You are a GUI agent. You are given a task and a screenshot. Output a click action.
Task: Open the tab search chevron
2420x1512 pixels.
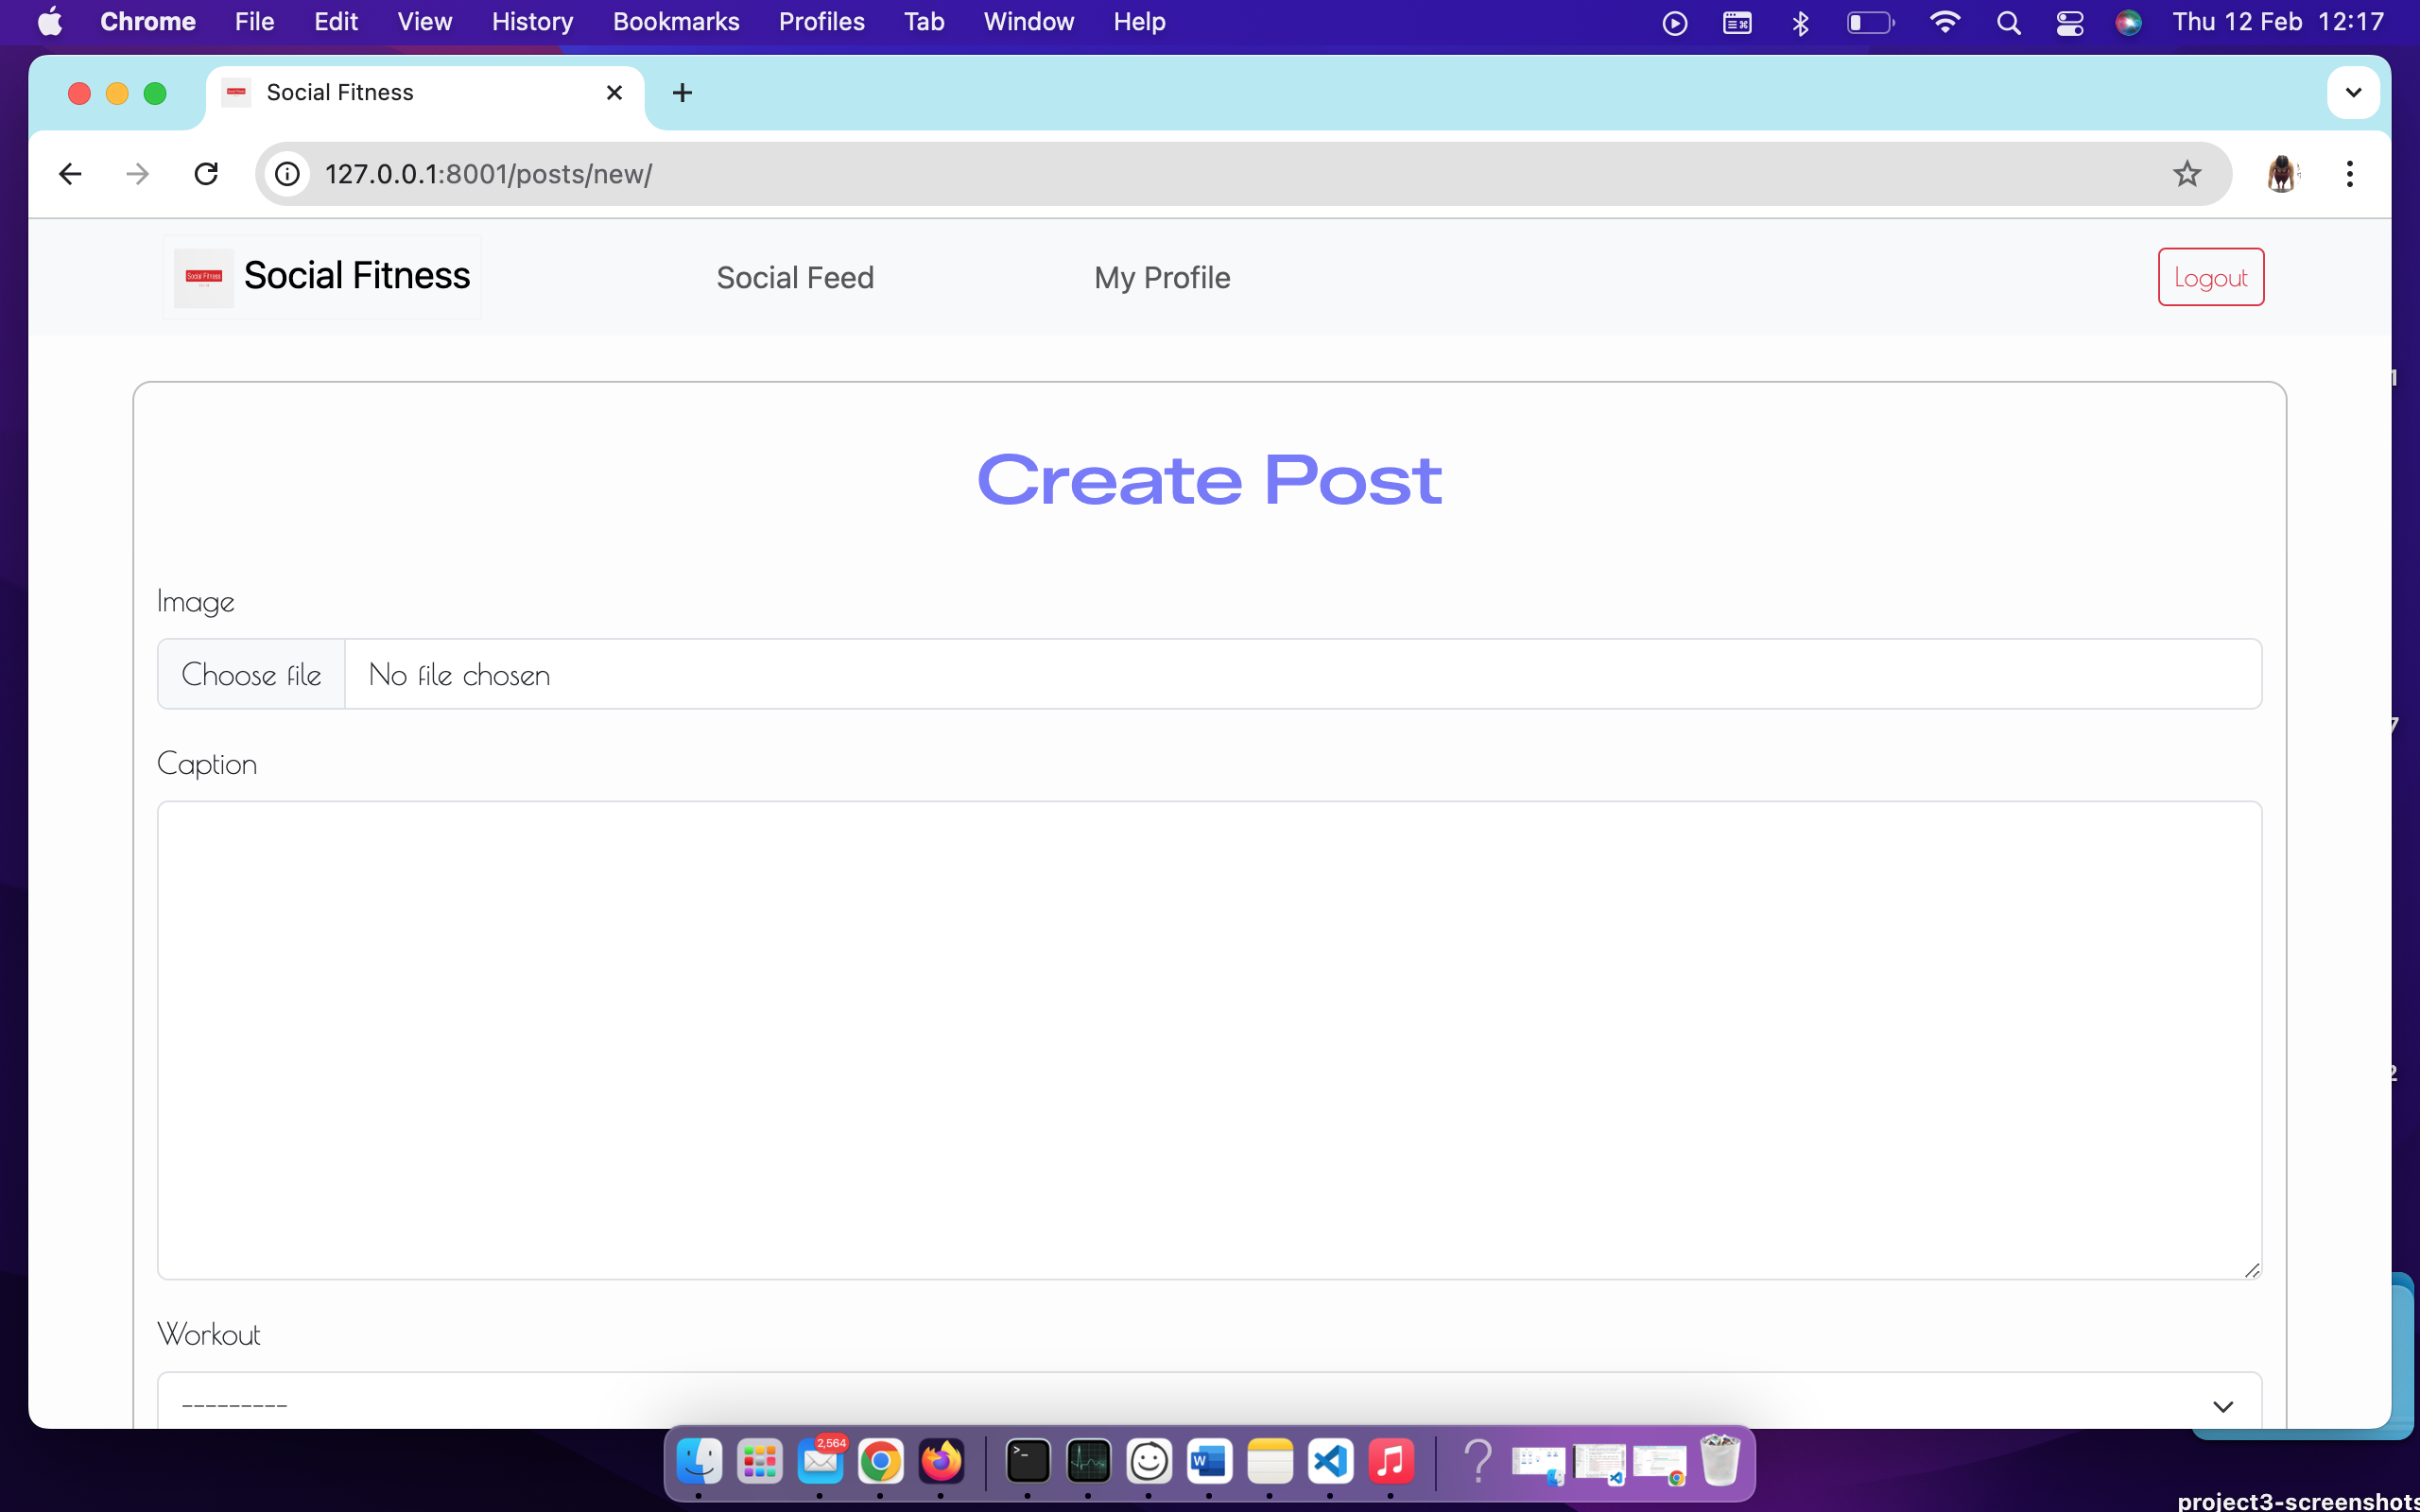coord(2352,92)
